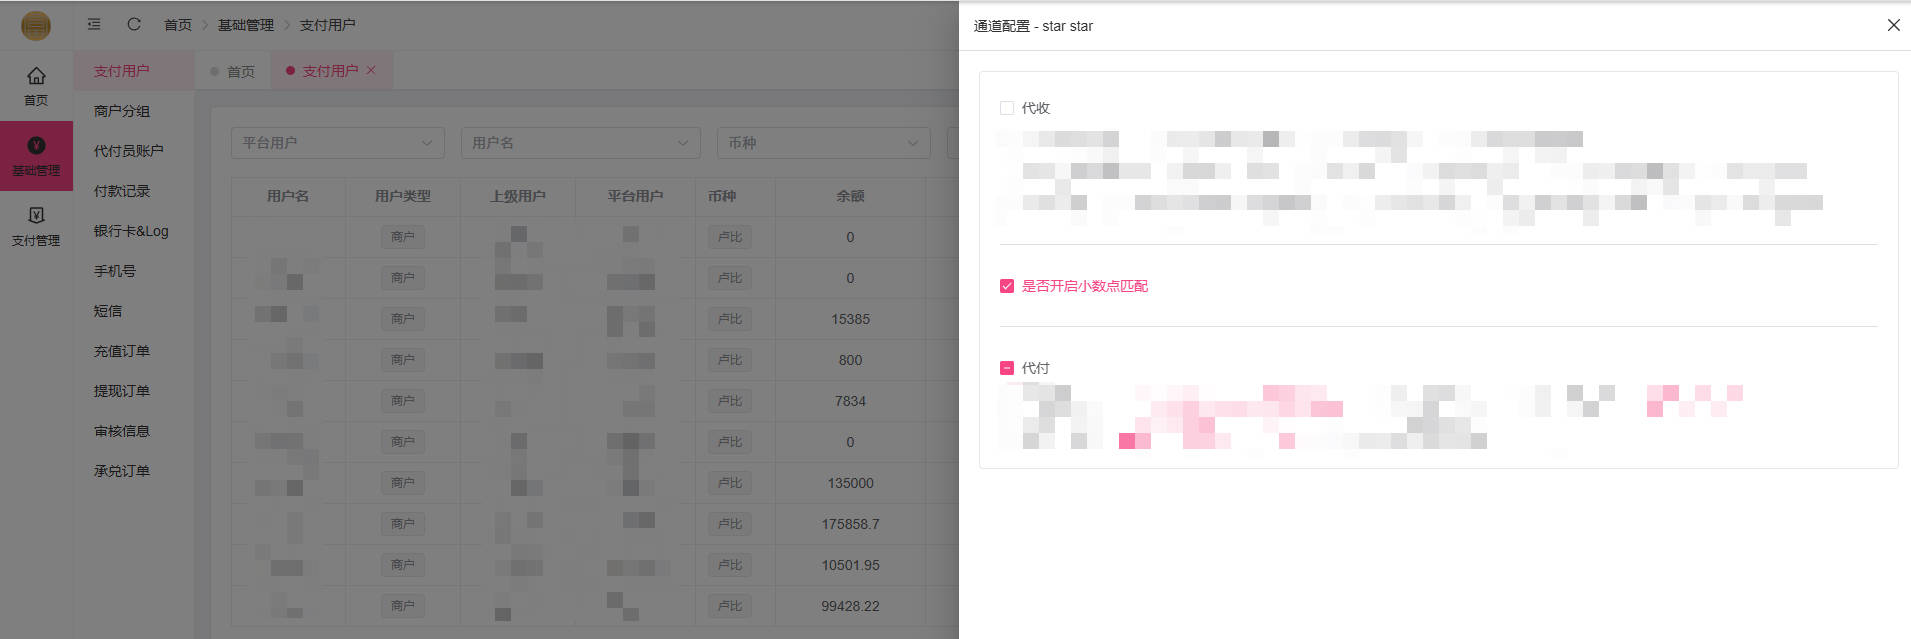Image resolution: width=1911 pixels, height=639 pixels.
Task: Click the home icon in left sidebar
Action: (x=36, y=77)
